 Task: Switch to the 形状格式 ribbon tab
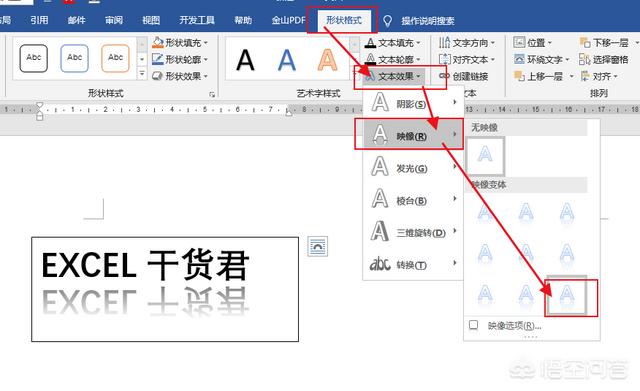344,20
